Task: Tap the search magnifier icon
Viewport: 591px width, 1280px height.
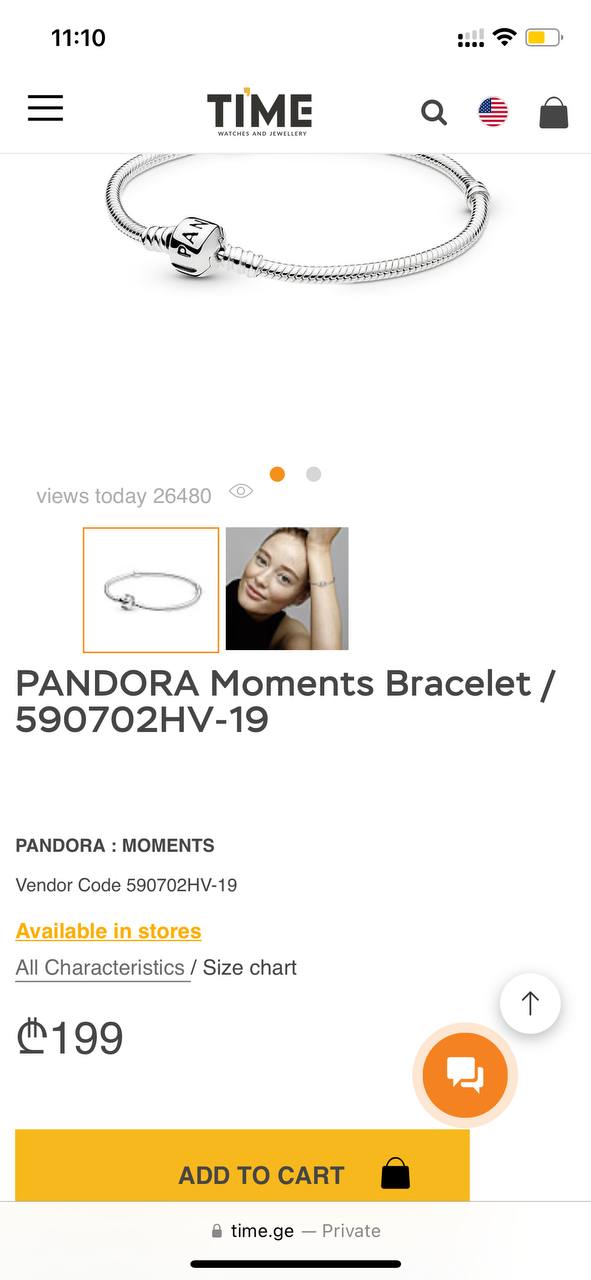Action: 434,112
